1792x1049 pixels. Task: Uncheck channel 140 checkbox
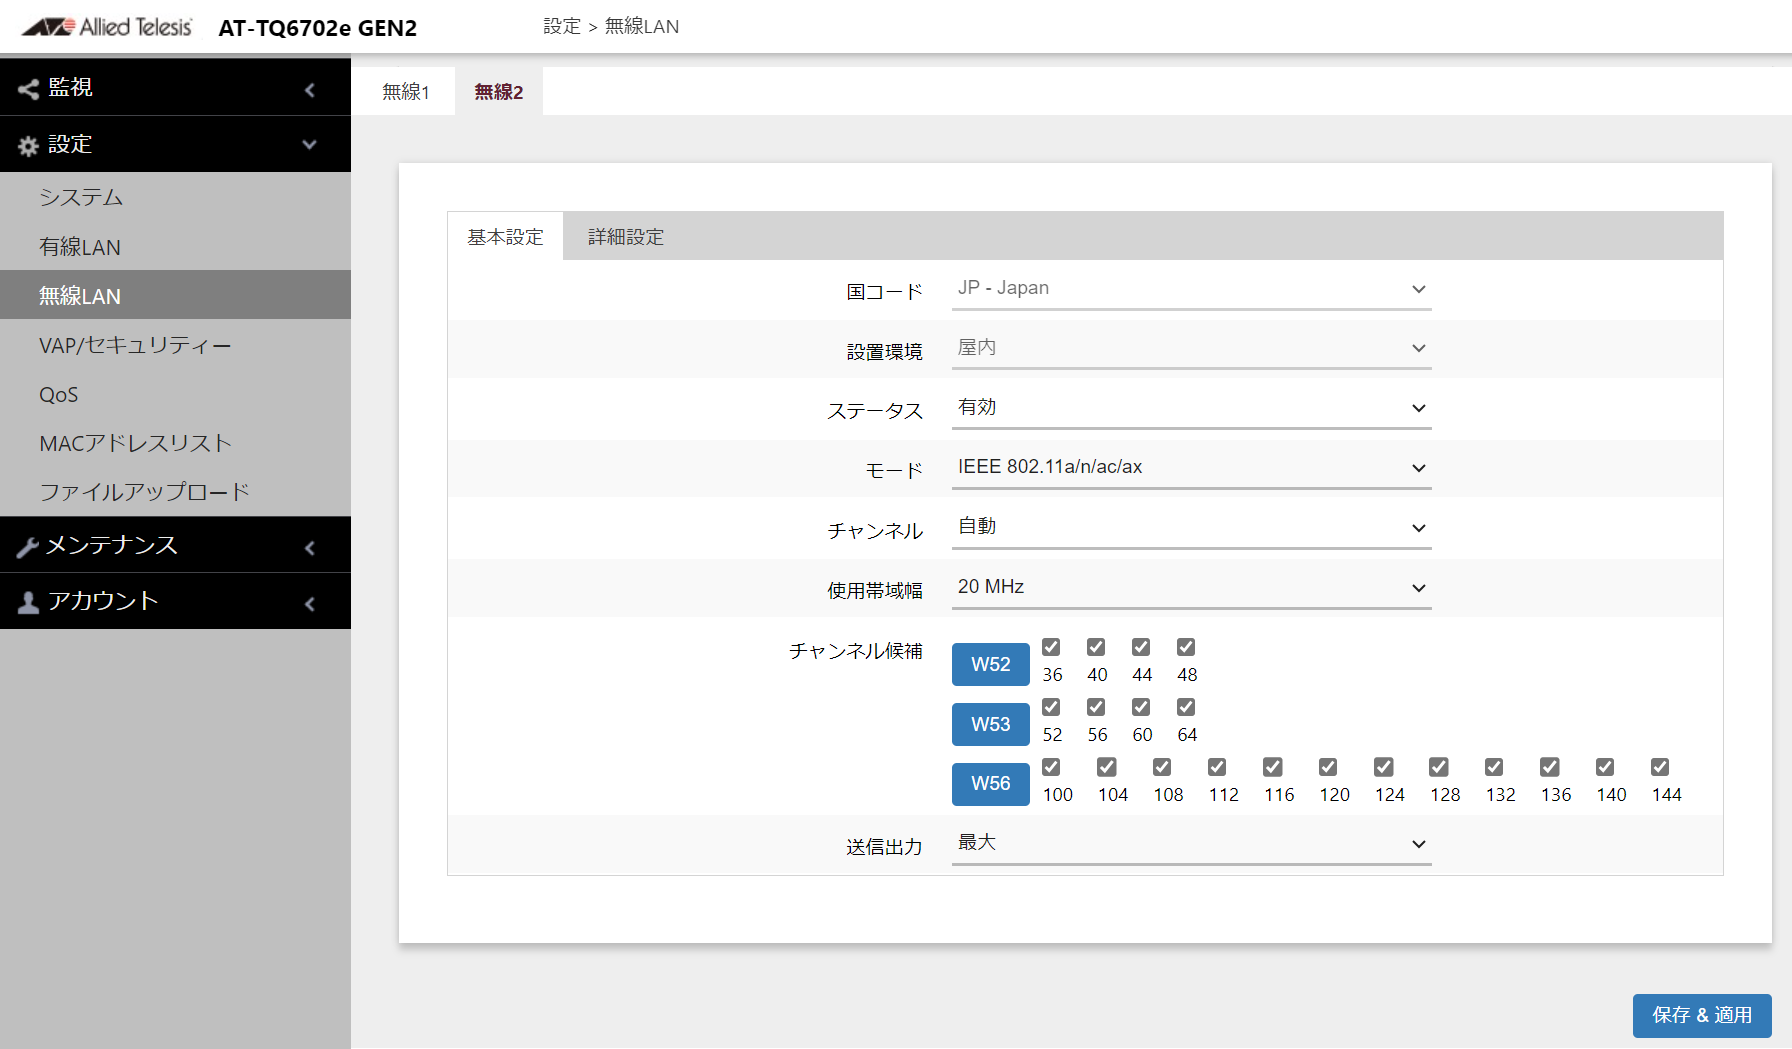(1605, 767)
